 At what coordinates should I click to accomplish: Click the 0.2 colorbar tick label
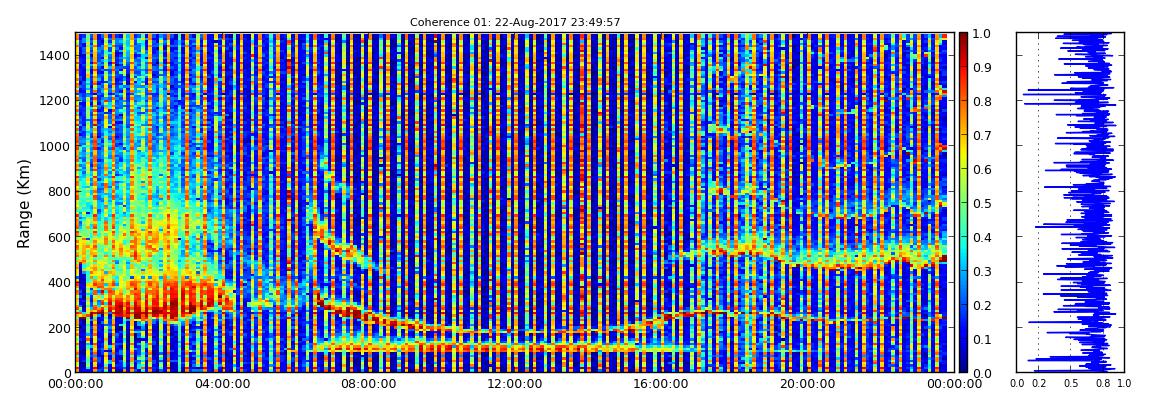982,305
